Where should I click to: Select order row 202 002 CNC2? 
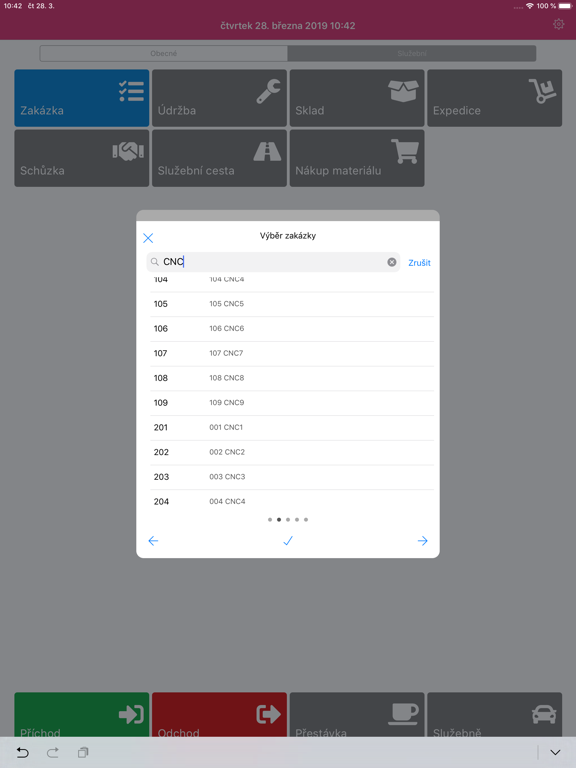tap(292, 453)
